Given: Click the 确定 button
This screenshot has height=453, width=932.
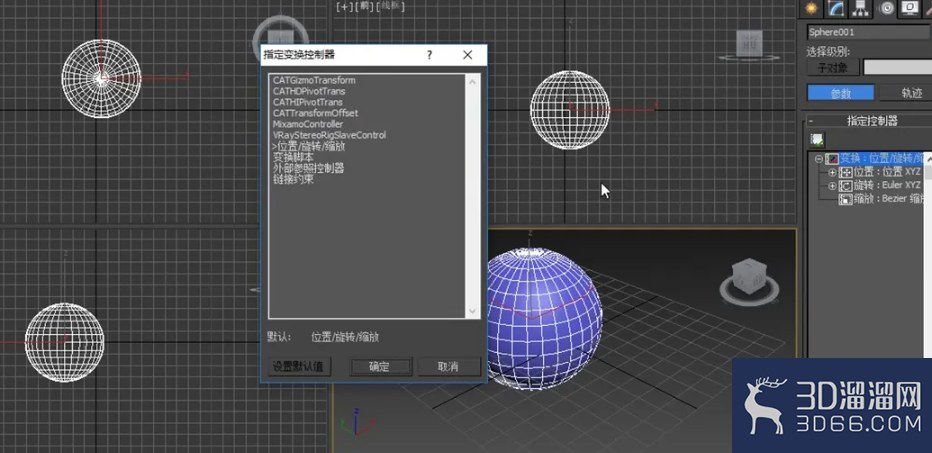Looking at the screenshot, I should tap(380, 367).
